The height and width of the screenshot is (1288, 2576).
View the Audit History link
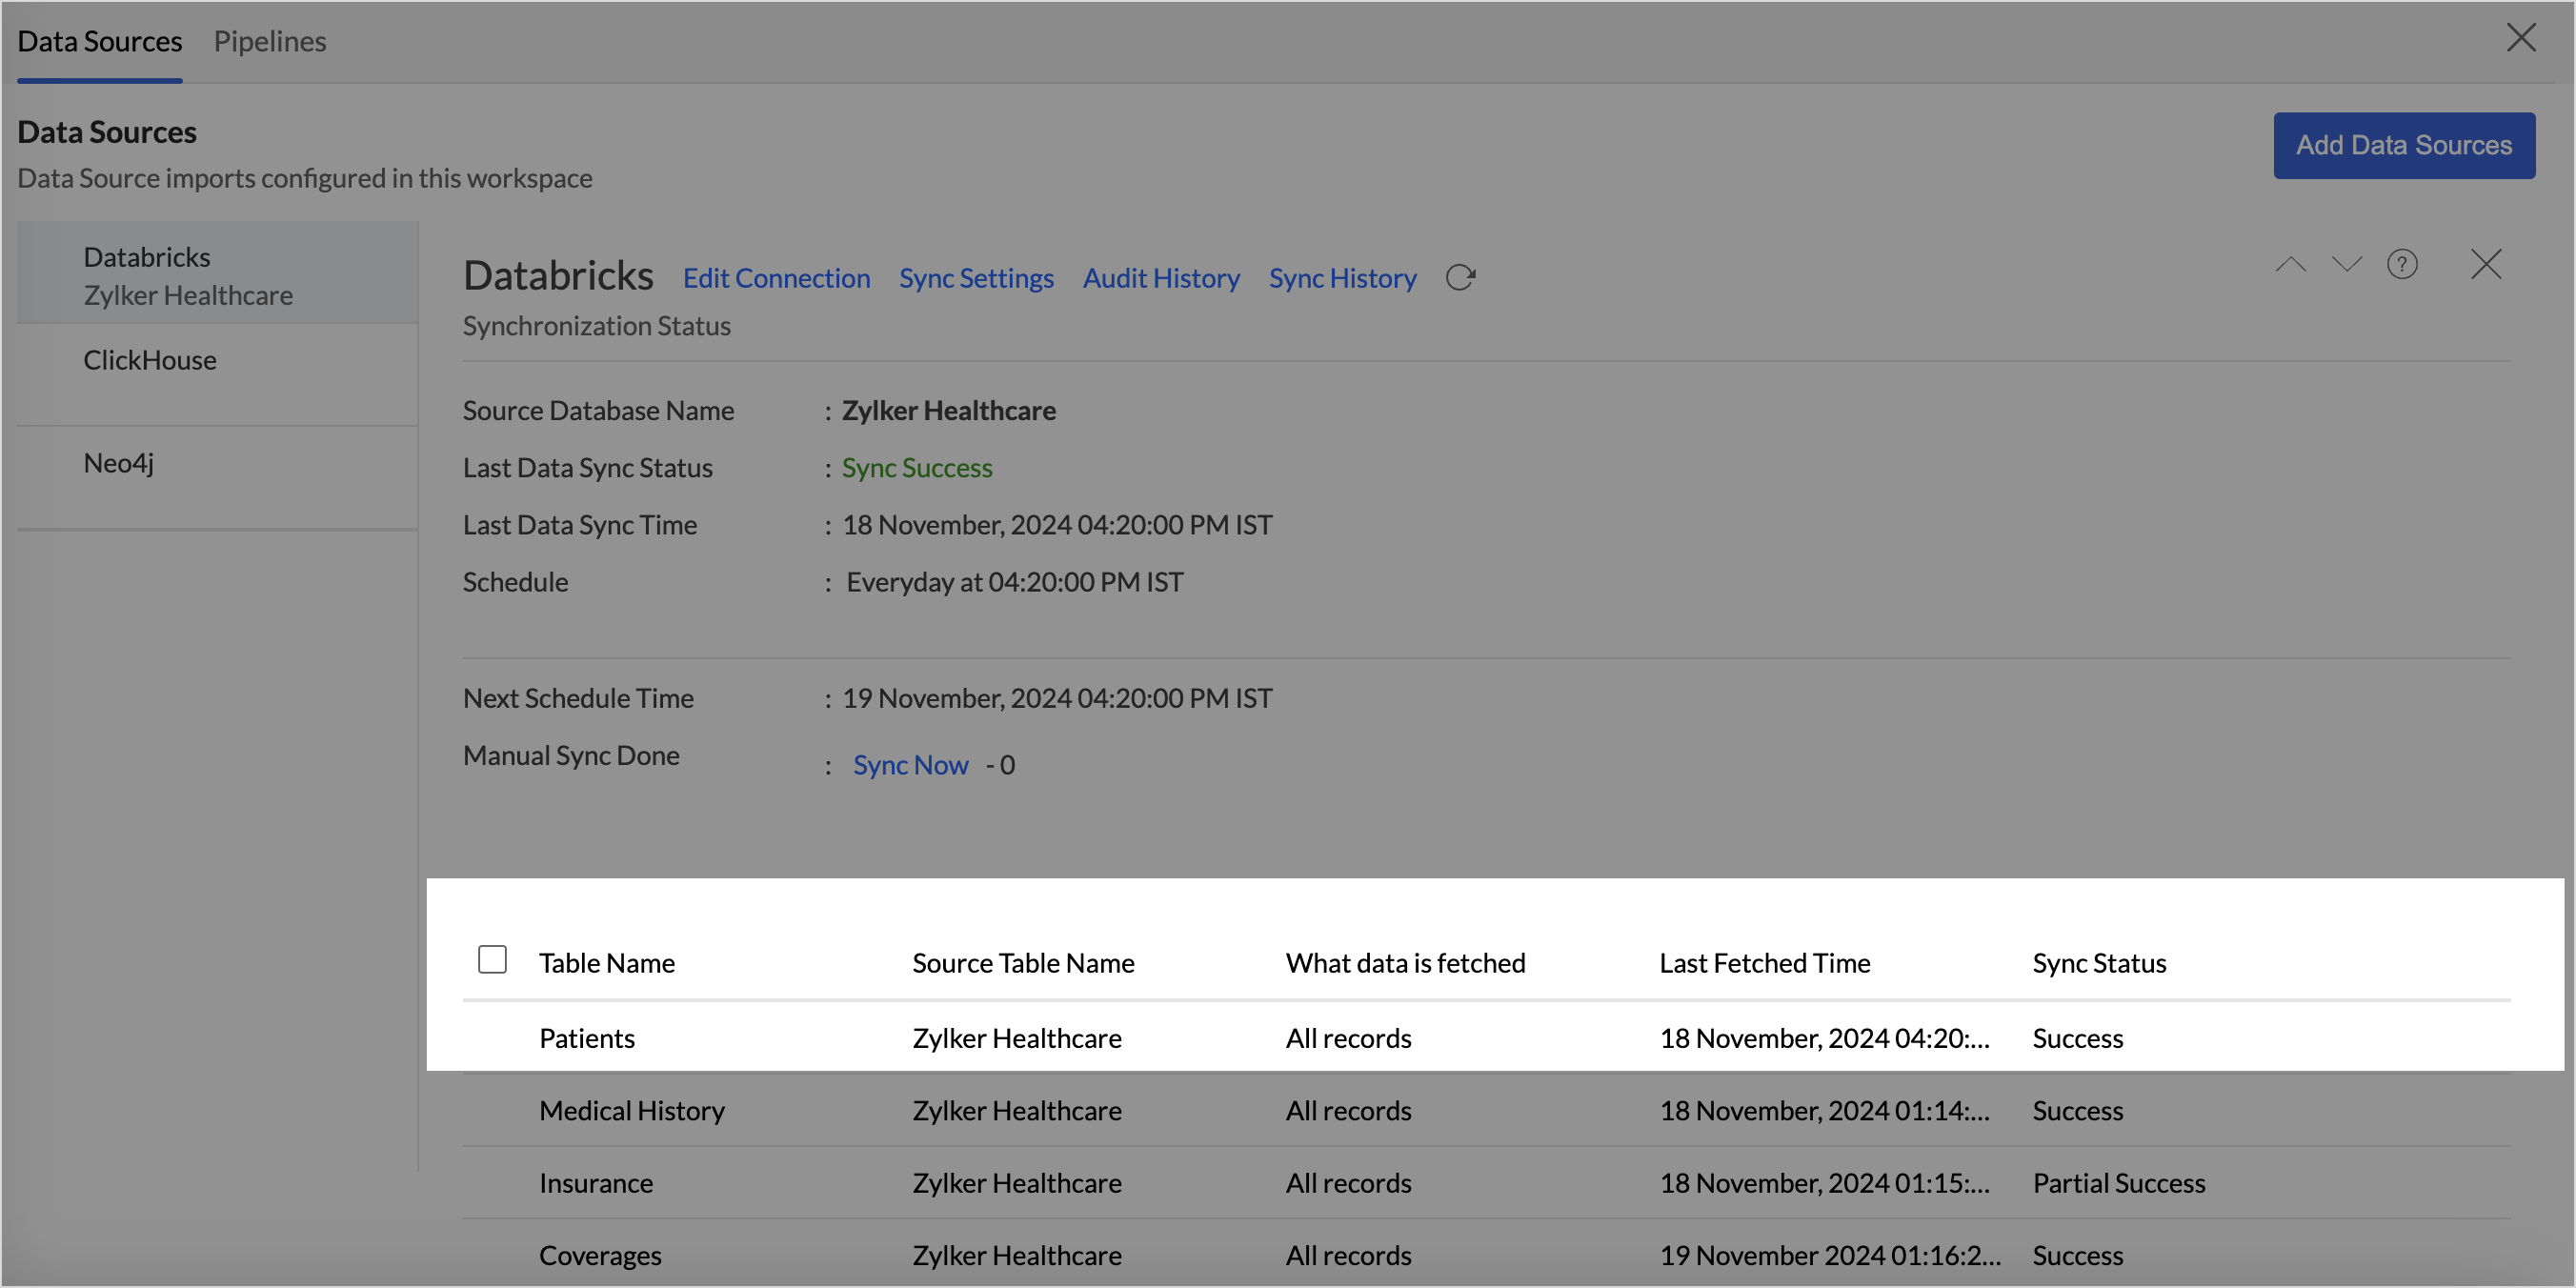[x=1160, y=278]
